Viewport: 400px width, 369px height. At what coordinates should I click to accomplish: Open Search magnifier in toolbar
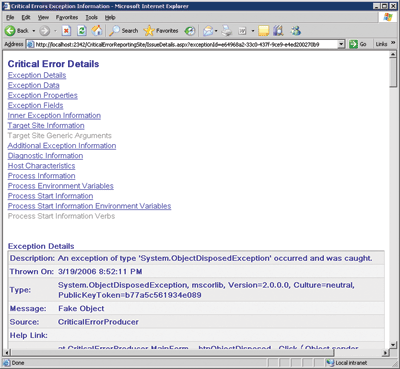114,31
